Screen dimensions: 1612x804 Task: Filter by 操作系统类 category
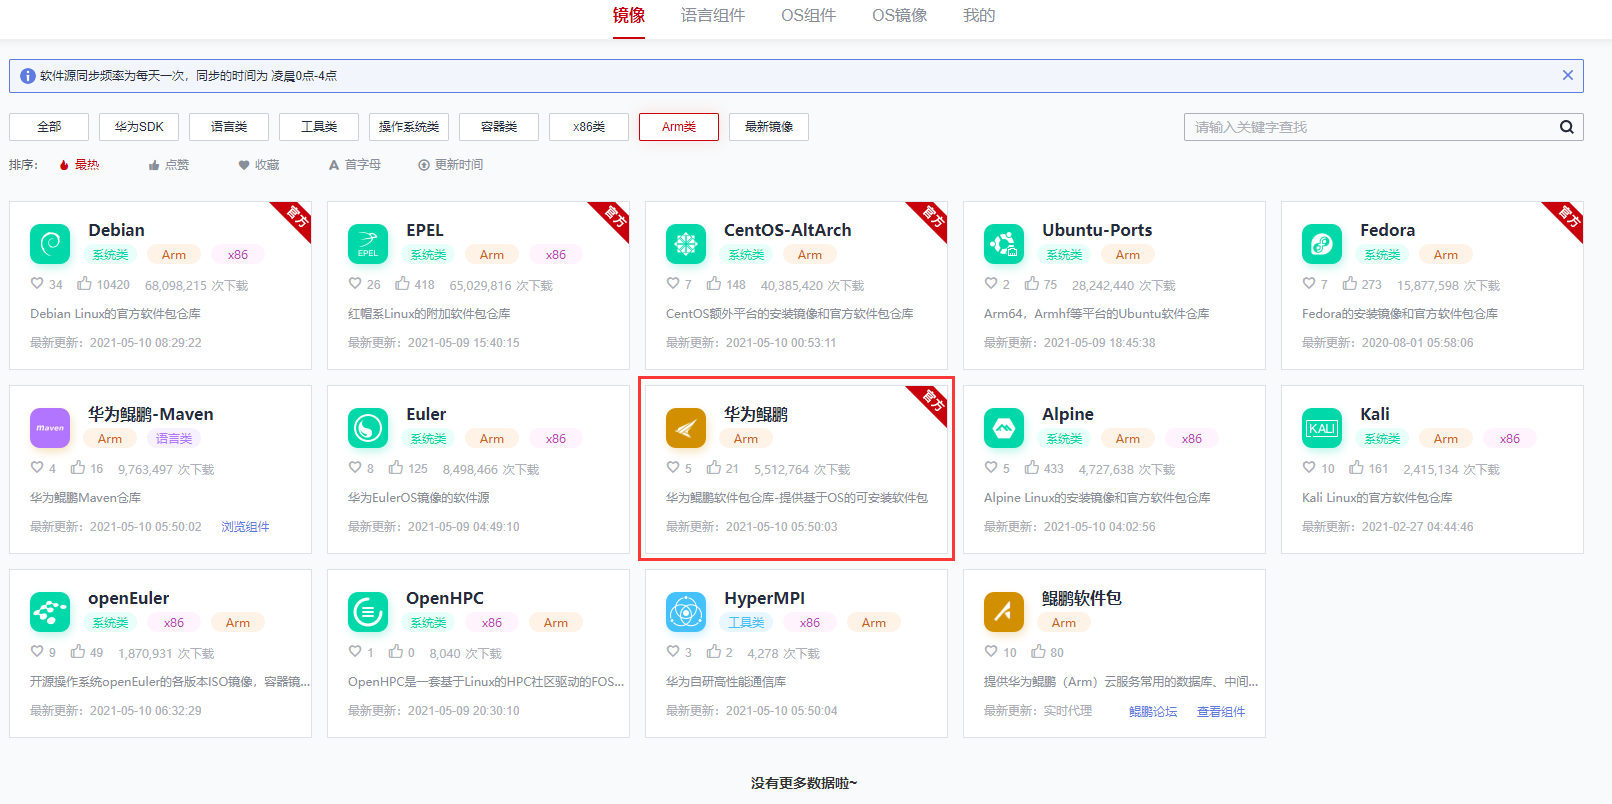point(409,127)
